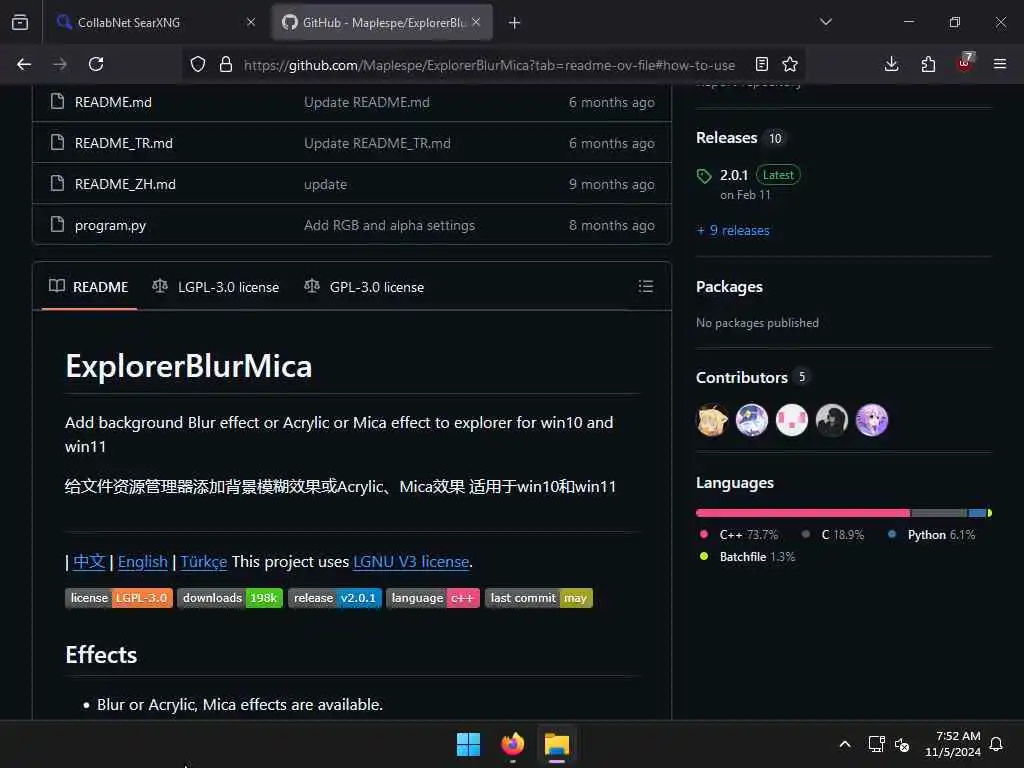Click the pink C++ language bar segment
Screen dimensions: 1024x768
(x=803, y=513)
